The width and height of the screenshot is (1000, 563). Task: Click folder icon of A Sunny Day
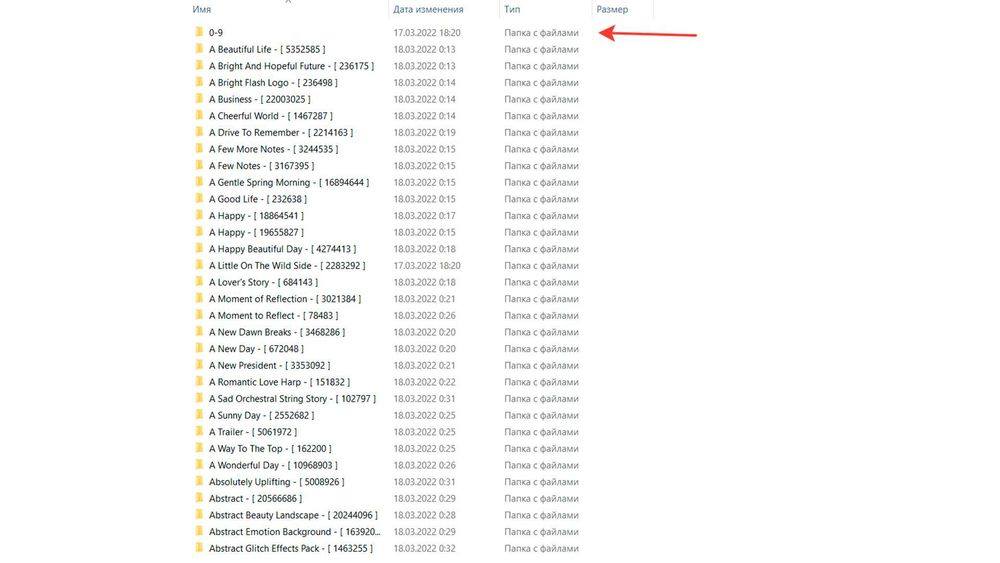199,414
